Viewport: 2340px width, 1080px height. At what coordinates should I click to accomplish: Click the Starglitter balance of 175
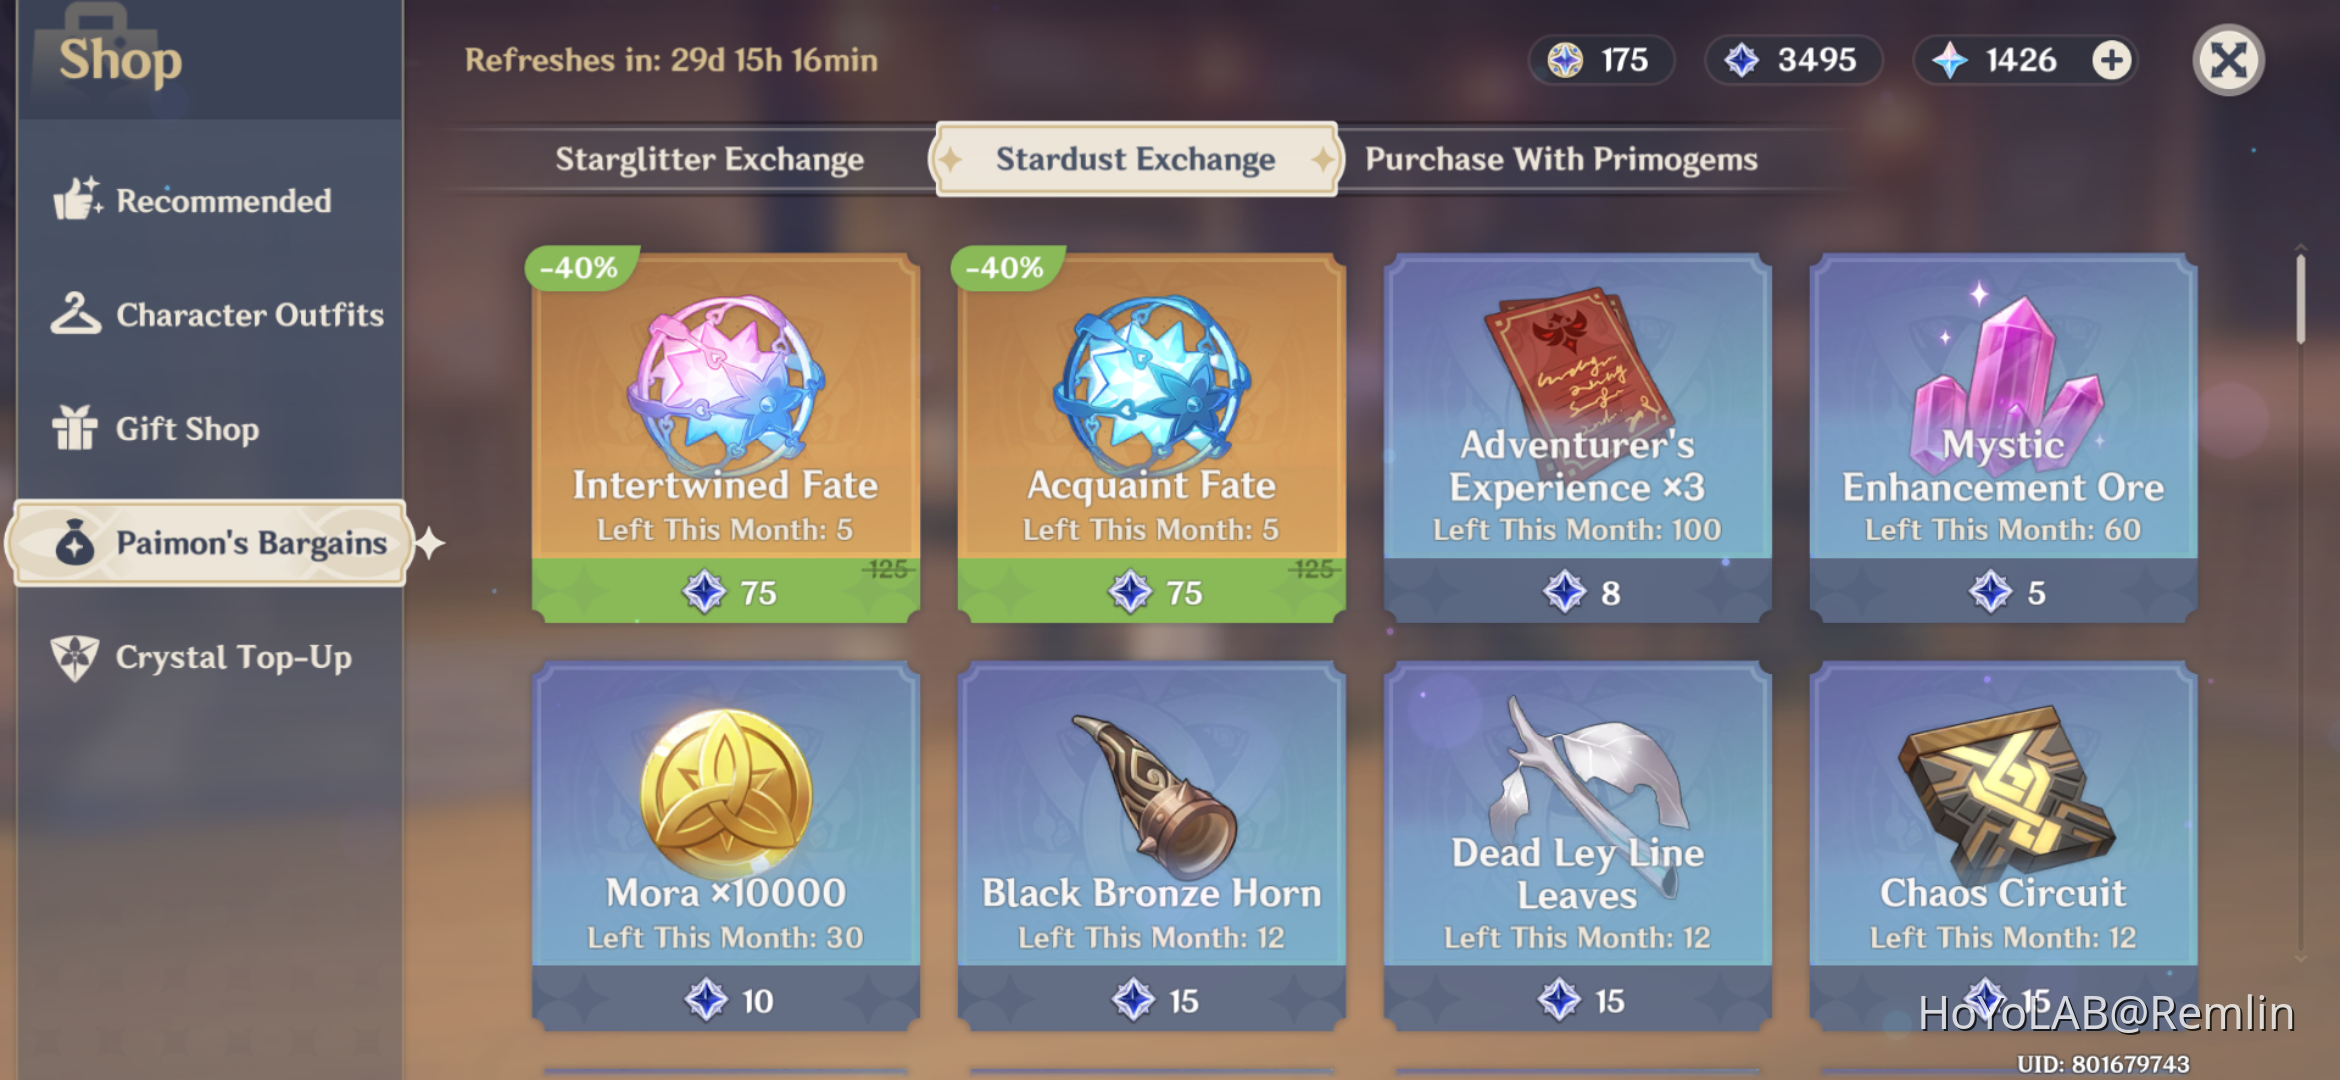pos(1602,61)
